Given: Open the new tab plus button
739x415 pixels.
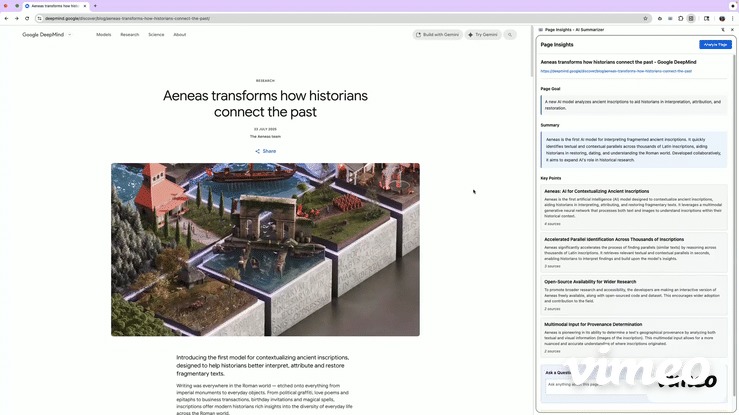Looking at the screenshot, I should pyautogui.click(x=95, y=6).
